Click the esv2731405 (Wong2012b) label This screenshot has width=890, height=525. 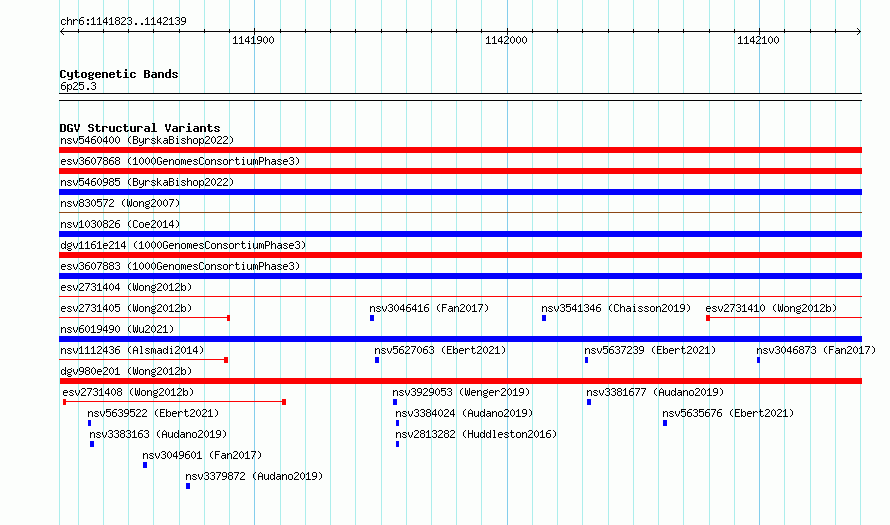pos(126,308)
